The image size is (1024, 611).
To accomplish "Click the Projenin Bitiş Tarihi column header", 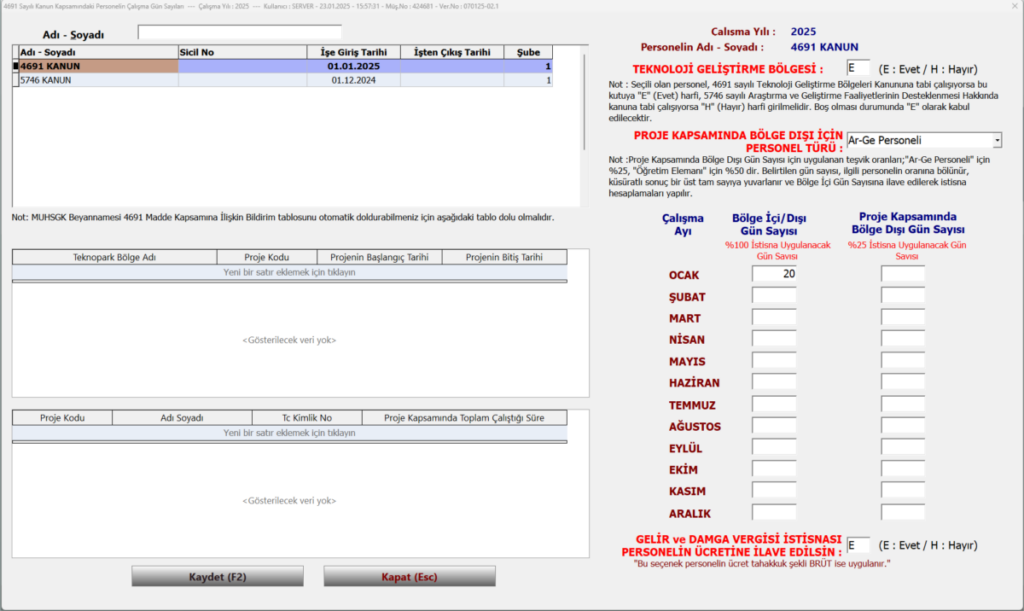I will [504, 257].
